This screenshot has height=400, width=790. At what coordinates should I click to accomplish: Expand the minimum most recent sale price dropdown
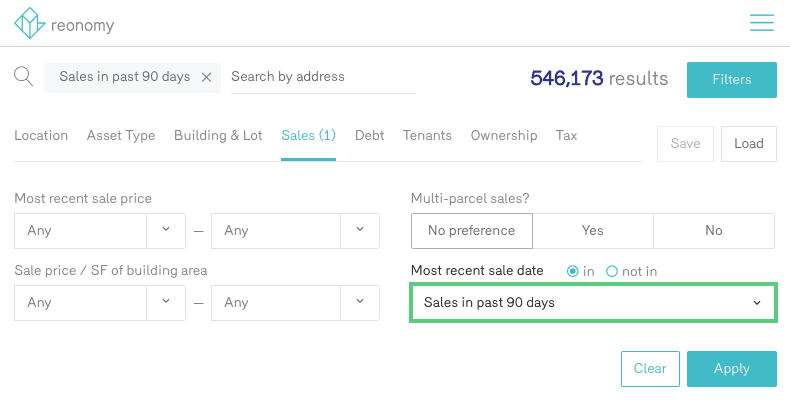click(x=165, y=230)
